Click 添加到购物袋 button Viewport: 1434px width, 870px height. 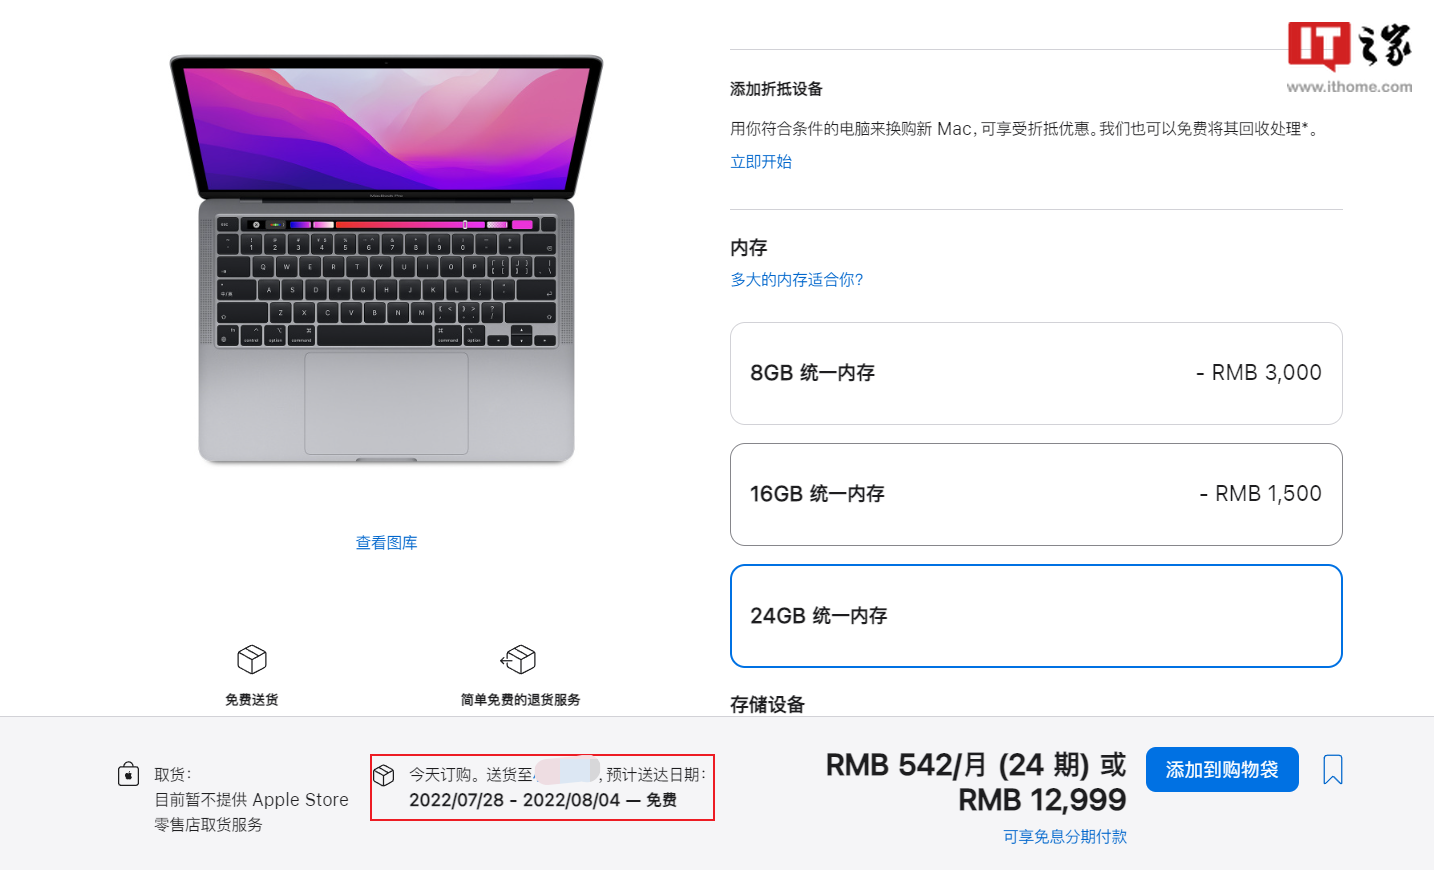[x=1222, y=769]
